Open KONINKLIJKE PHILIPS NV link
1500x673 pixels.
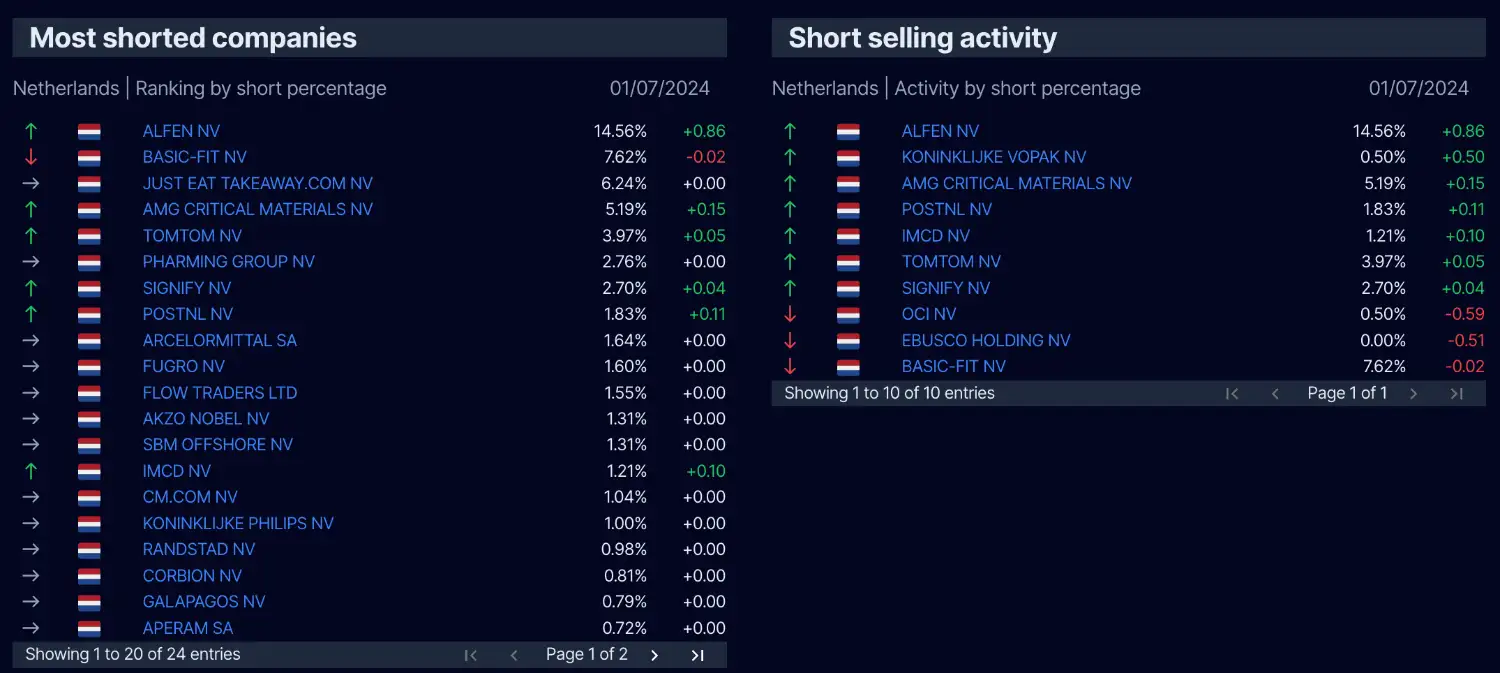tap(238, 523)
